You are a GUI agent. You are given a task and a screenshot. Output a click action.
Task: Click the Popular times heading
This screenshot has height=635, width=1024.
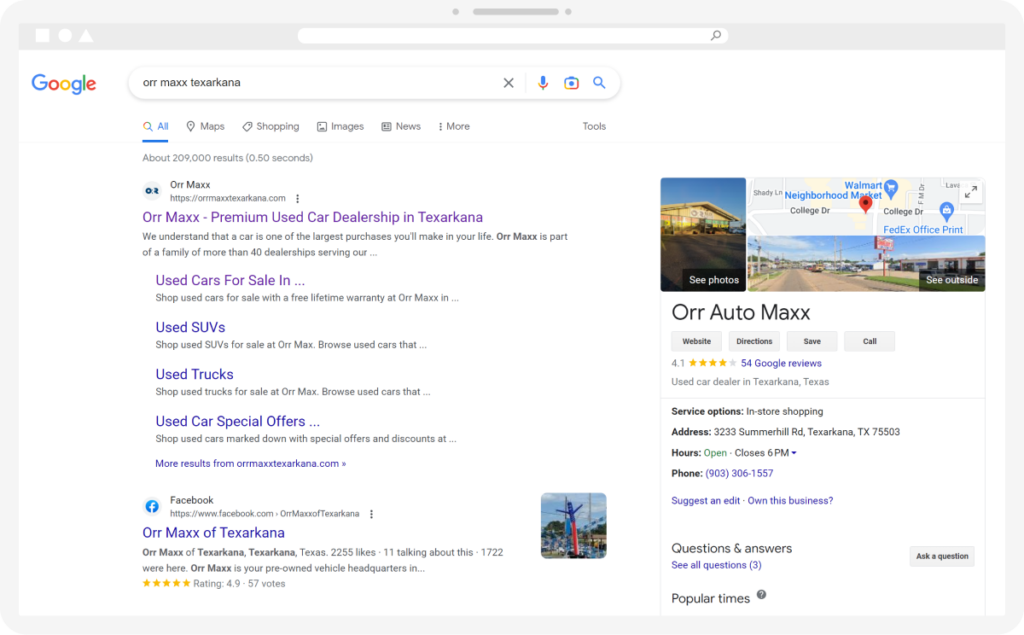[x=711, y=598]
